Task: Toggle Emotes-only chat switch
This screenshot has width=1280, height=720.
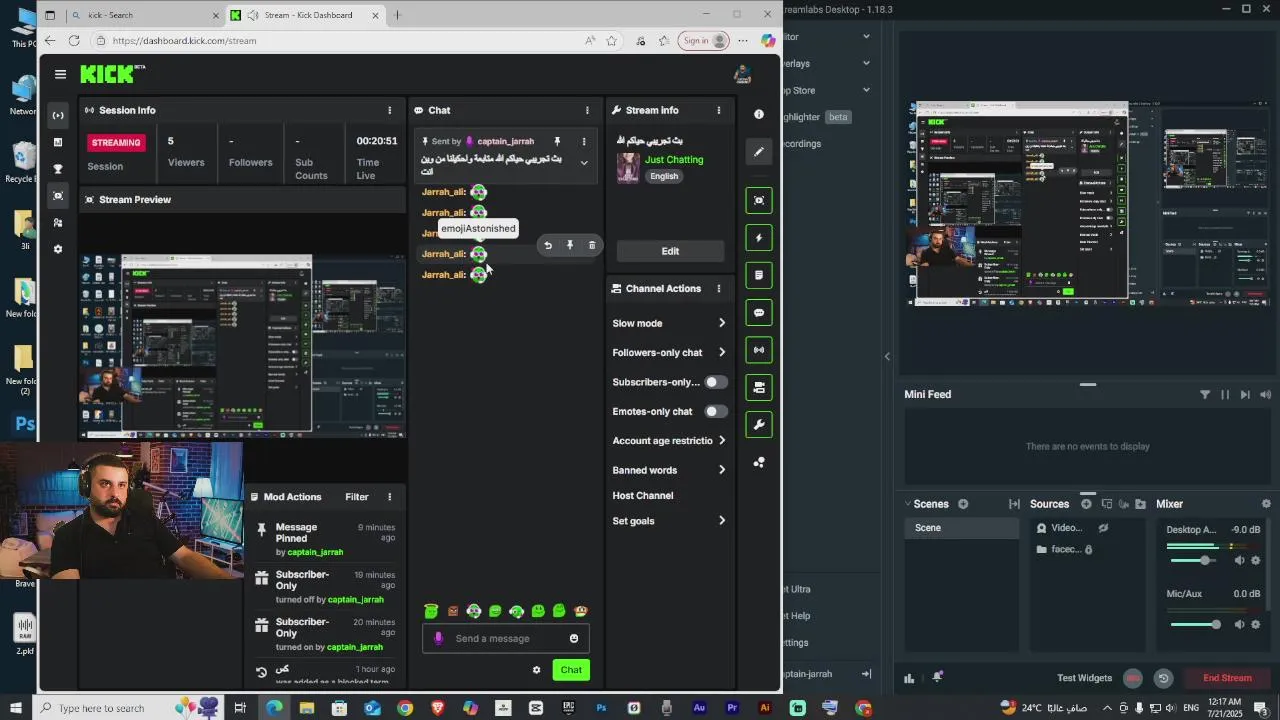Action: coord(716,411)
